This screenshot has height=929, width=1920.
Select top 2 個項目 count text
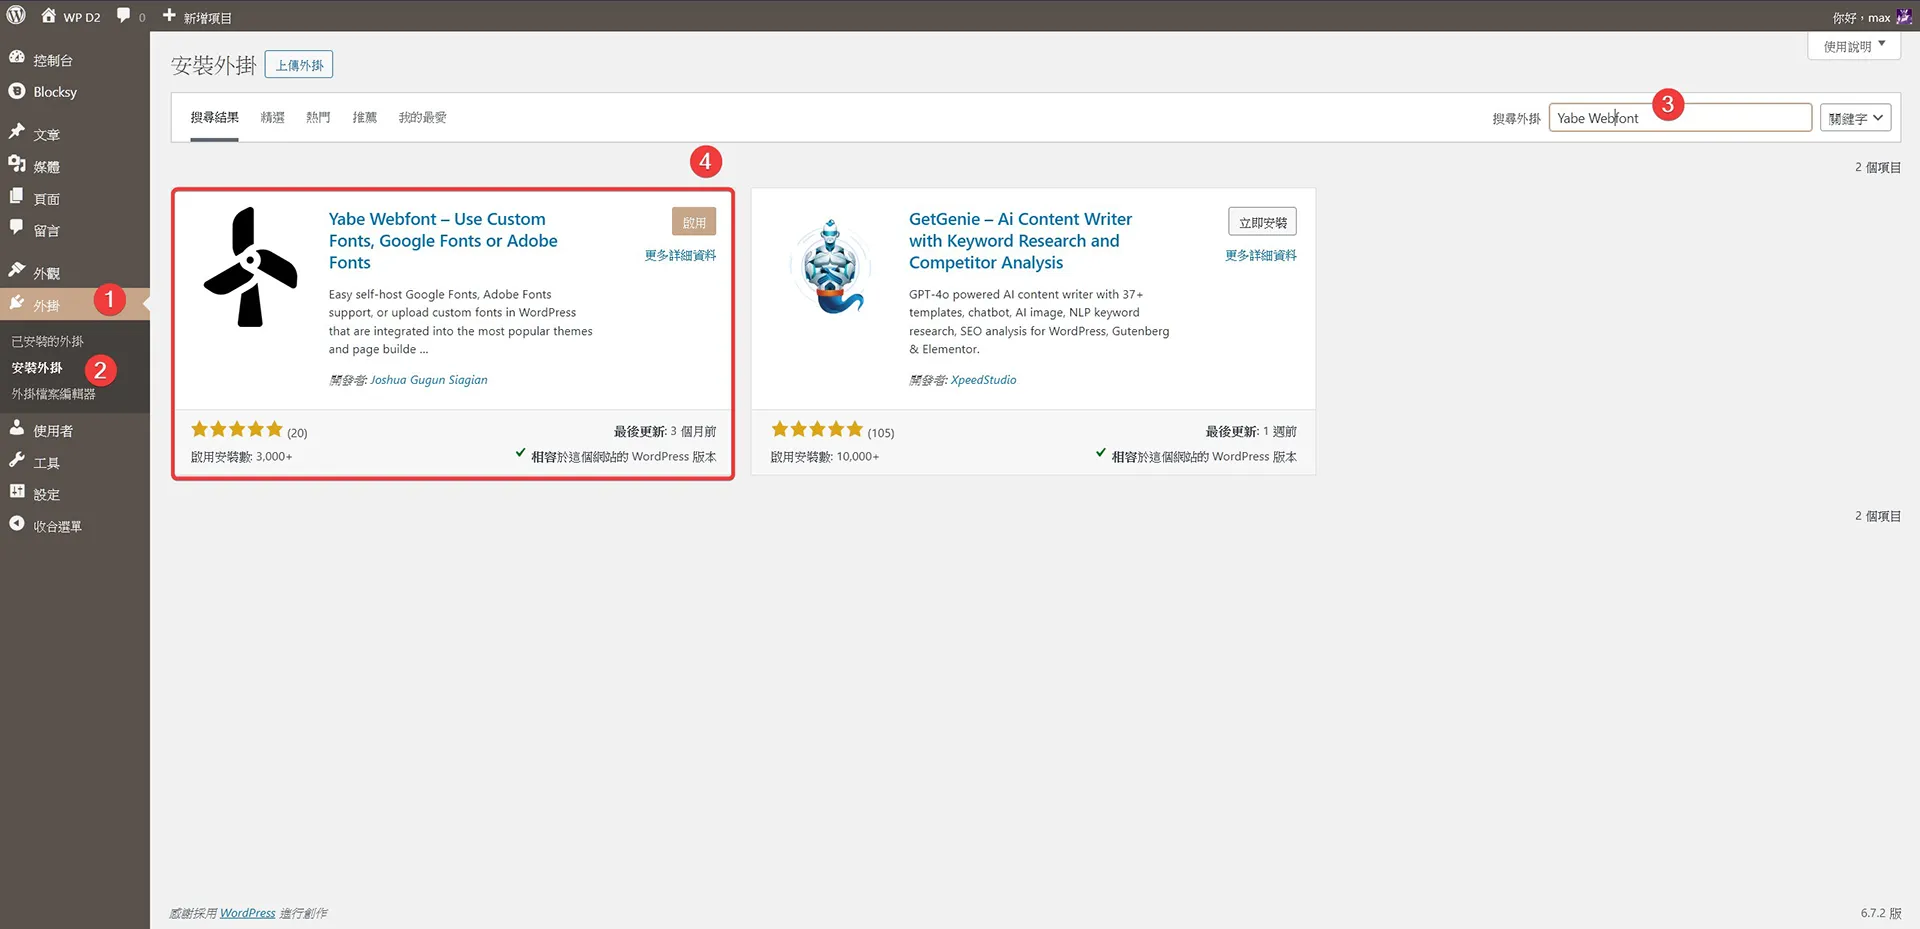click(x=1878, y=167)
